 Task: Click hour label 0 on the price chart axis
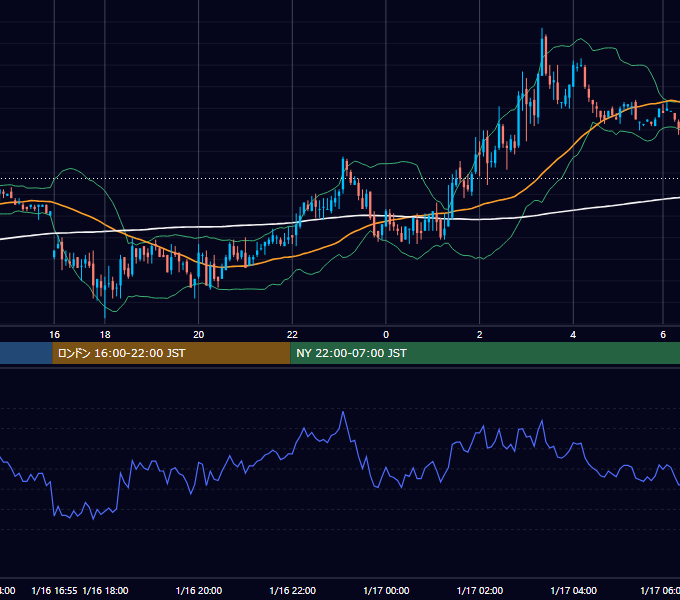click(x=386, y=335)
